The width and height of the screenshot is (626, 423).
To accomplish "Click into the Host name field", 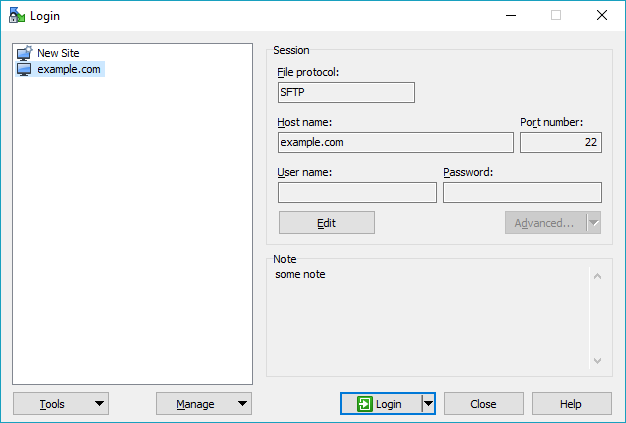I will pyautogui.click(x=395, y=143).
